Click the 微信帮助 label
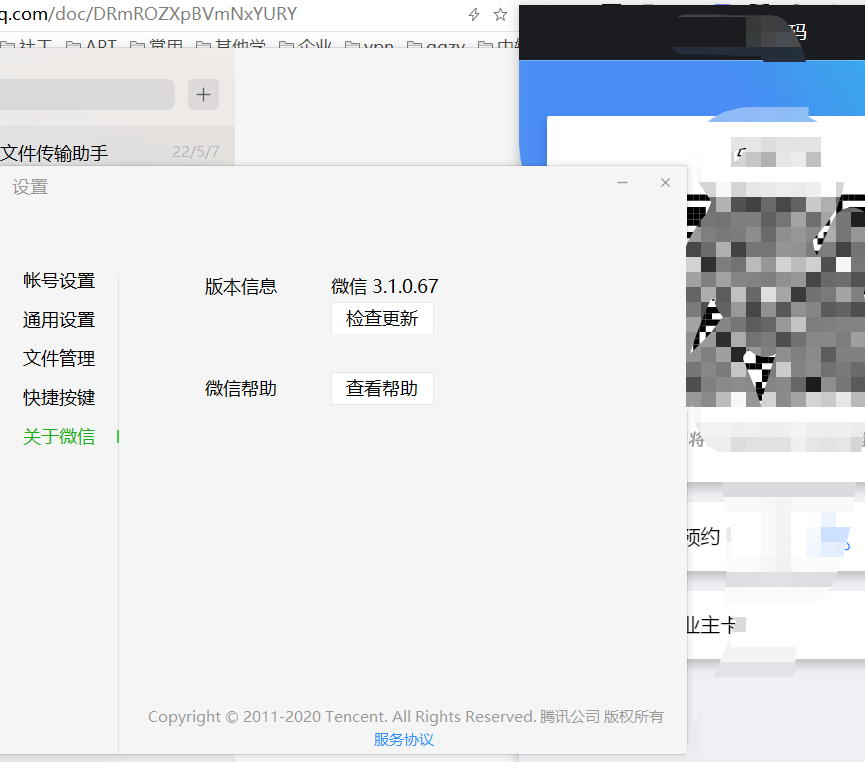Screen dimensions: 865x762 [x=241, y=388]
